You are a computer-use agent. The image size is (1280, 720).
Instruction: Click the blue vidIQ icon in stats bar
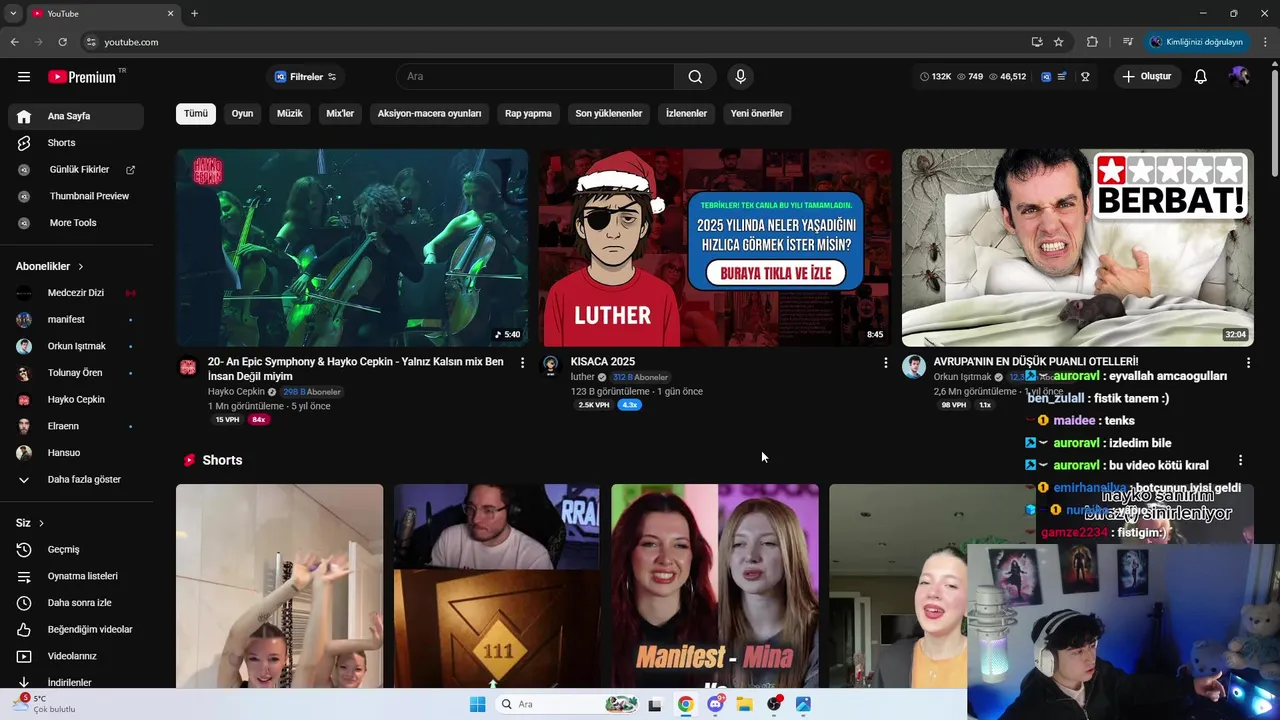click(x=1046, y=76)
